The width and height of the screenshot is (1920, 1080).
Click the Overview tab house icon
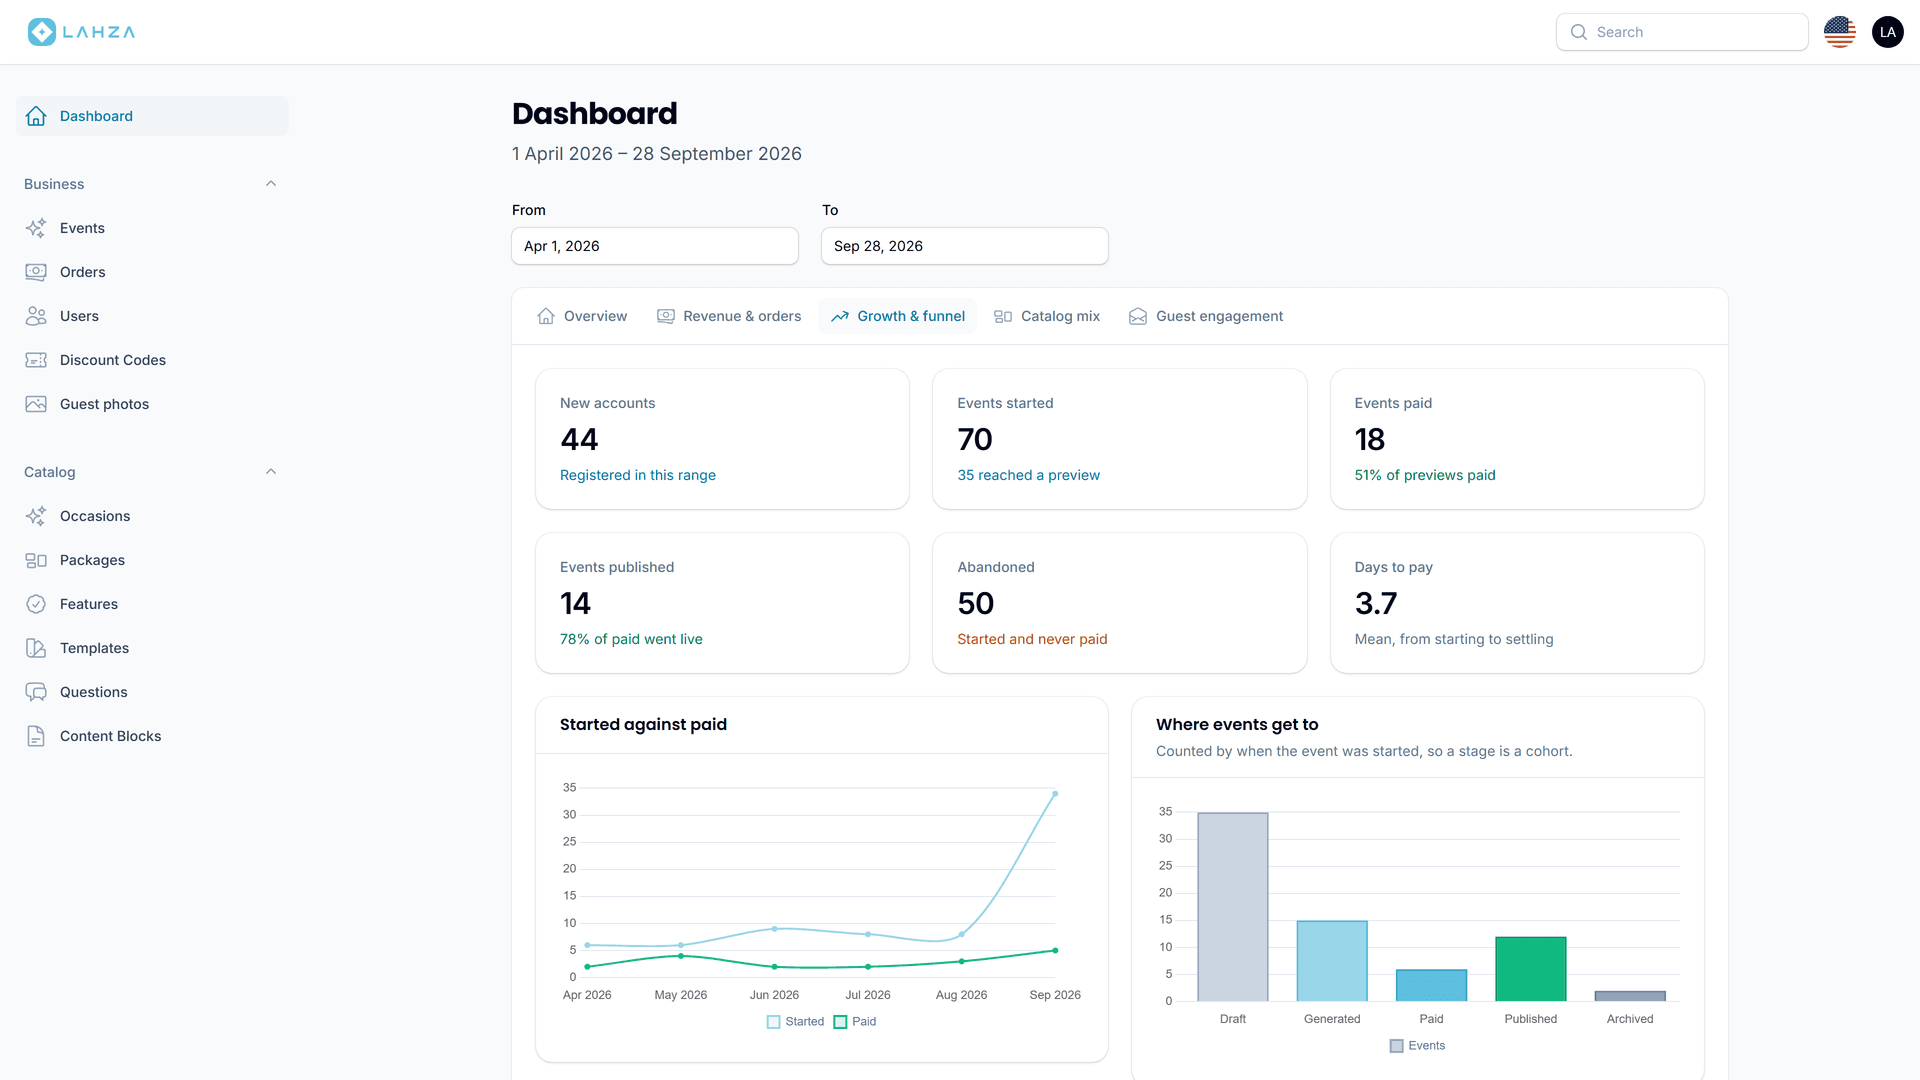[546, 316]
